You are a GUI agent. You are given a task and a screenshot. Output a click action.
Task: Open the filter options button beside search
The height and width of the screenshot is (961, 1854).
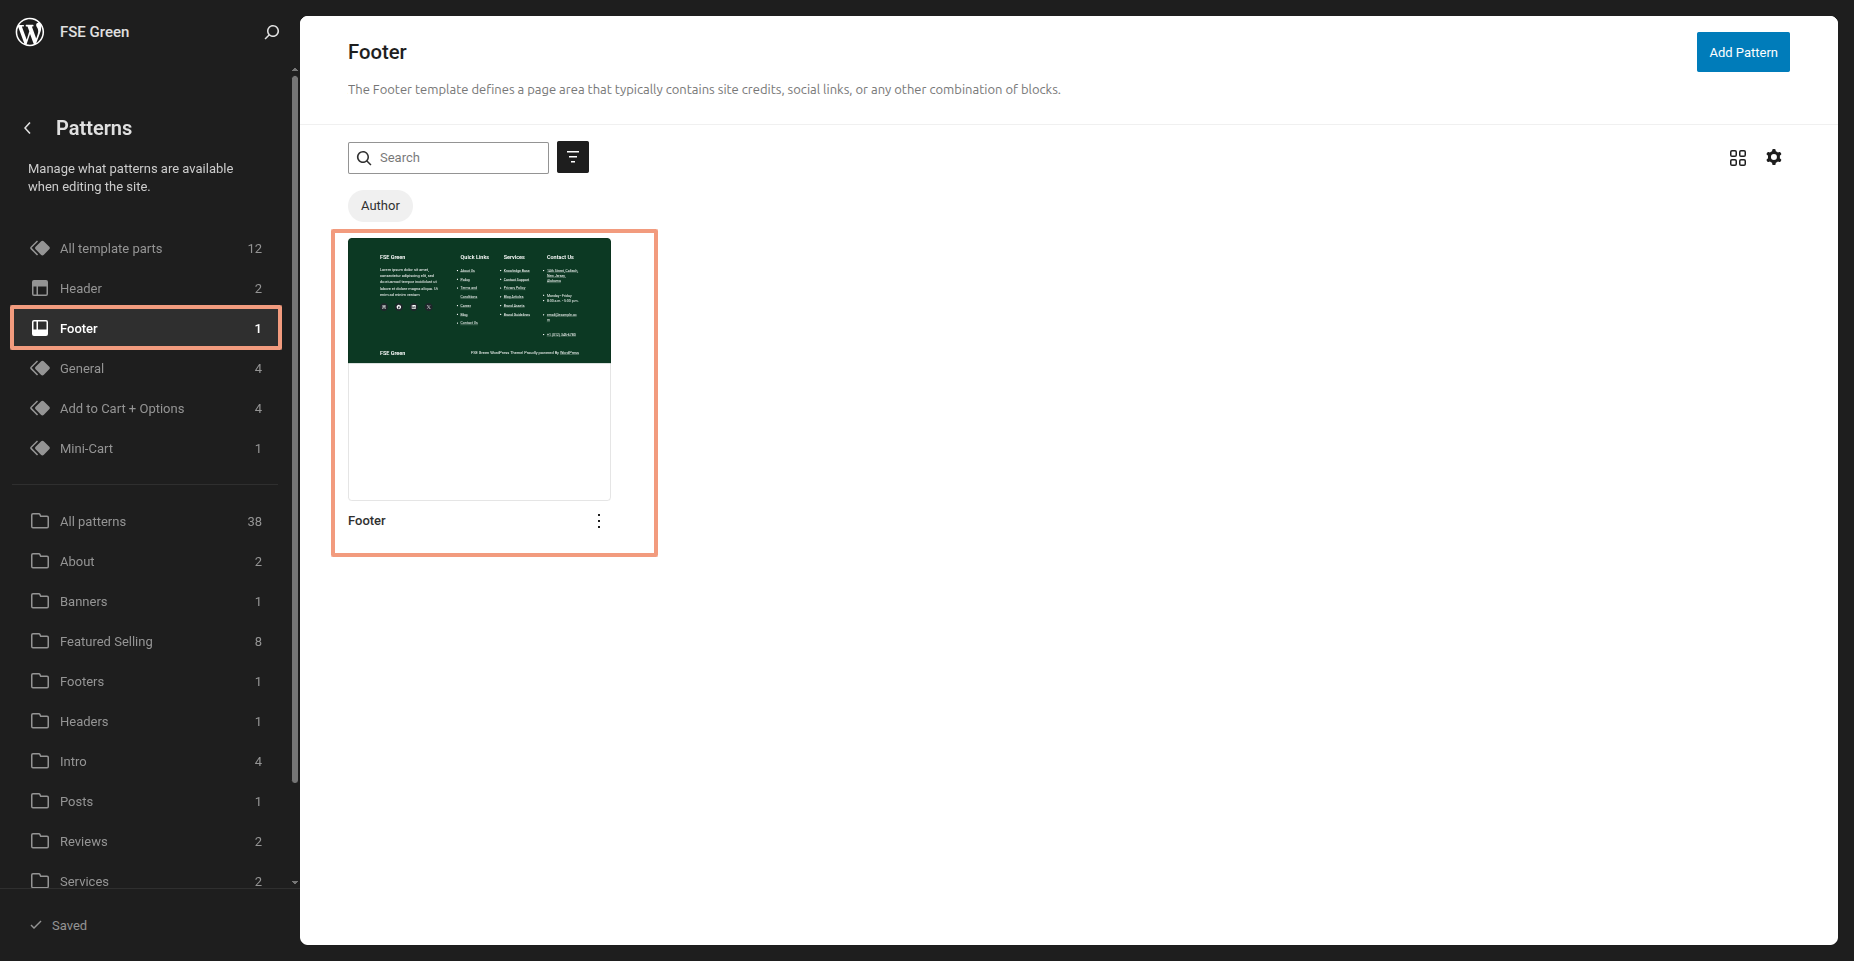pos(573,157)
